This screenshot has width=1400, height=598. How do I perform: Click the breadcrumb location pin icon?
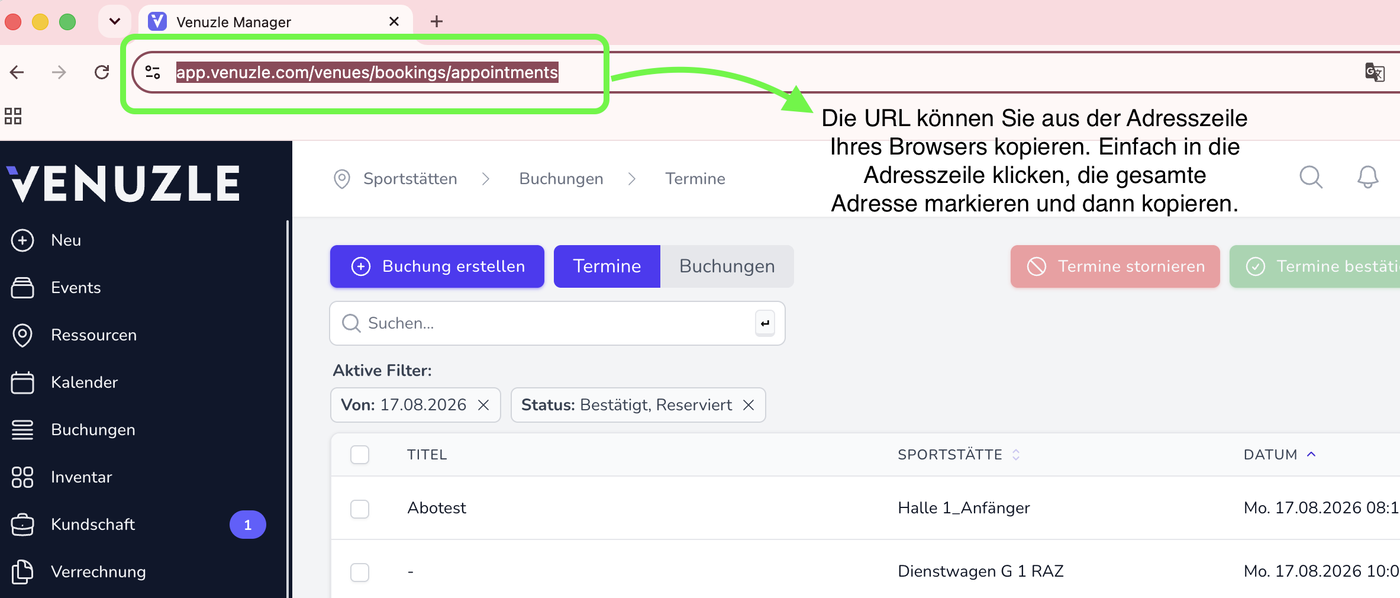pyautogui.click(x=342, y=179)
